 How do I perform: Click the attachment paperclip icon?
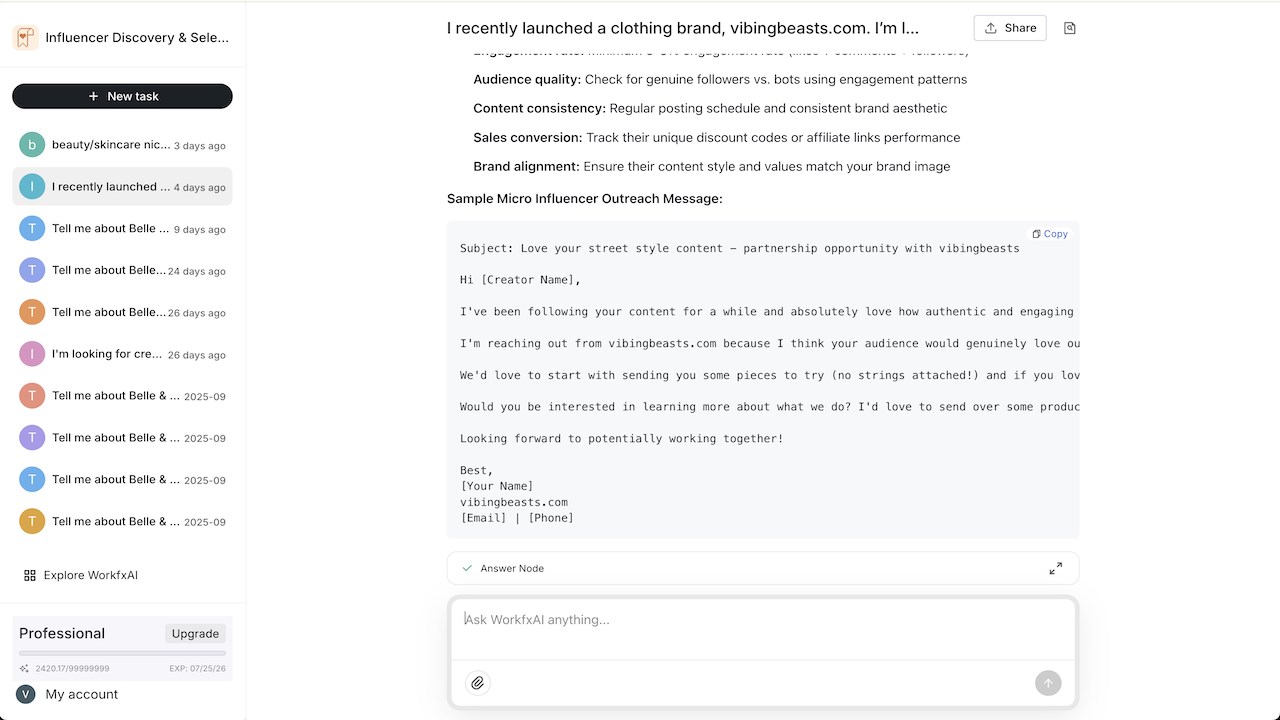[x=478, y=683]
